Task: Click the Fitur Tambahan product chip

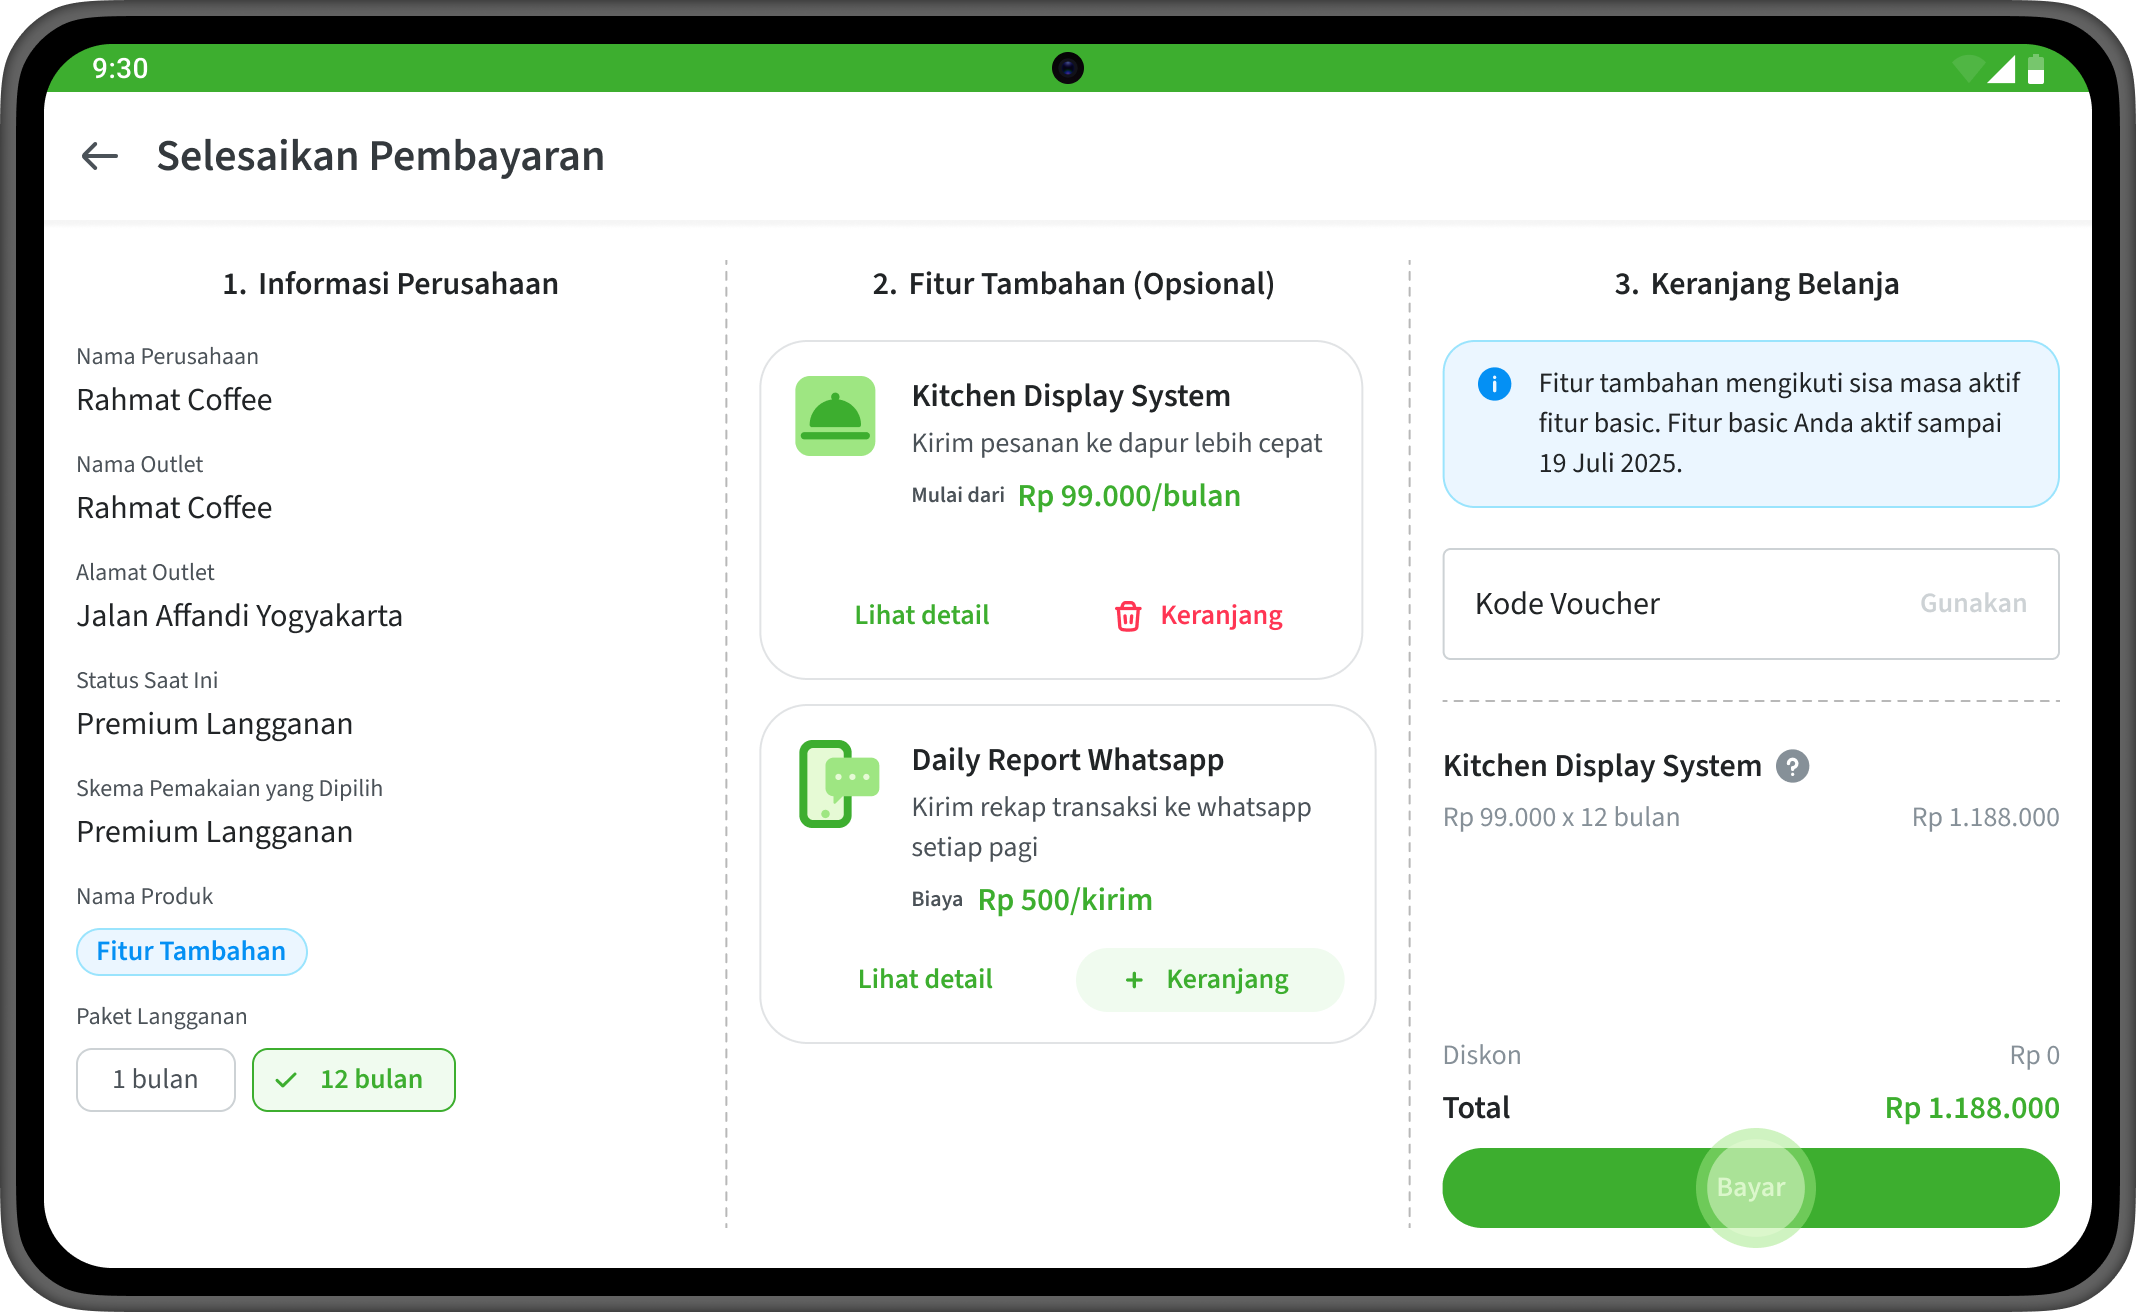Action: point(191,952)
